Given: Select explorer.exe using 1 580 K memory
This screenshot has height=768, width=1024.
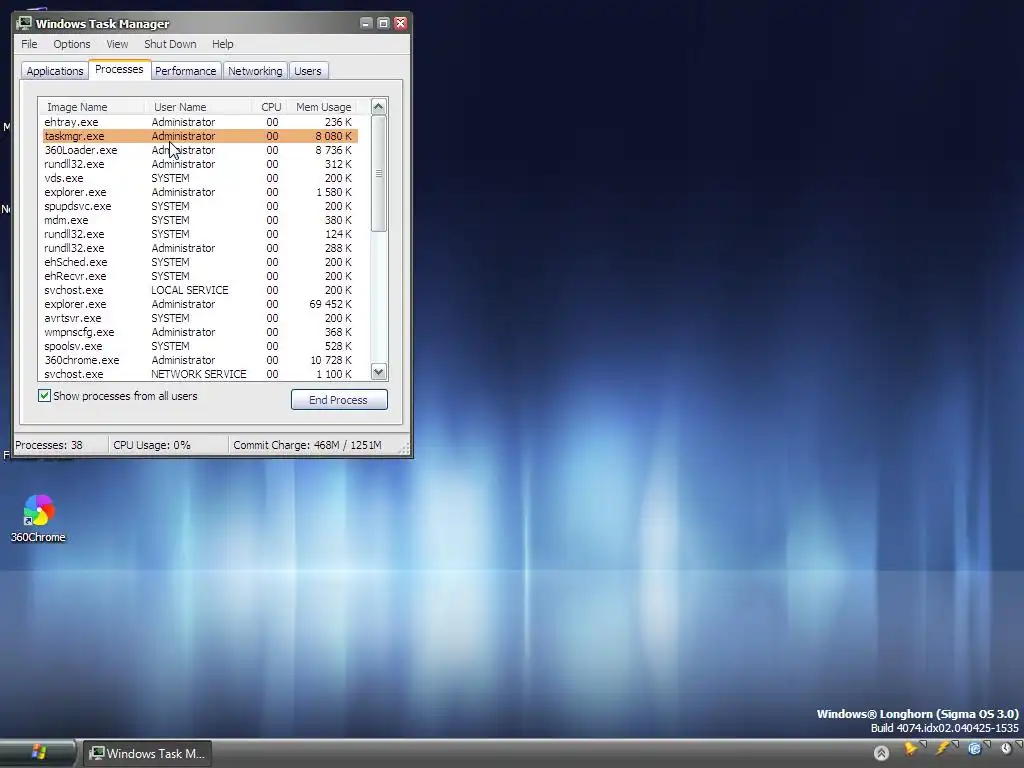Looking at the screenshot, I should click(x=200, y=192).
